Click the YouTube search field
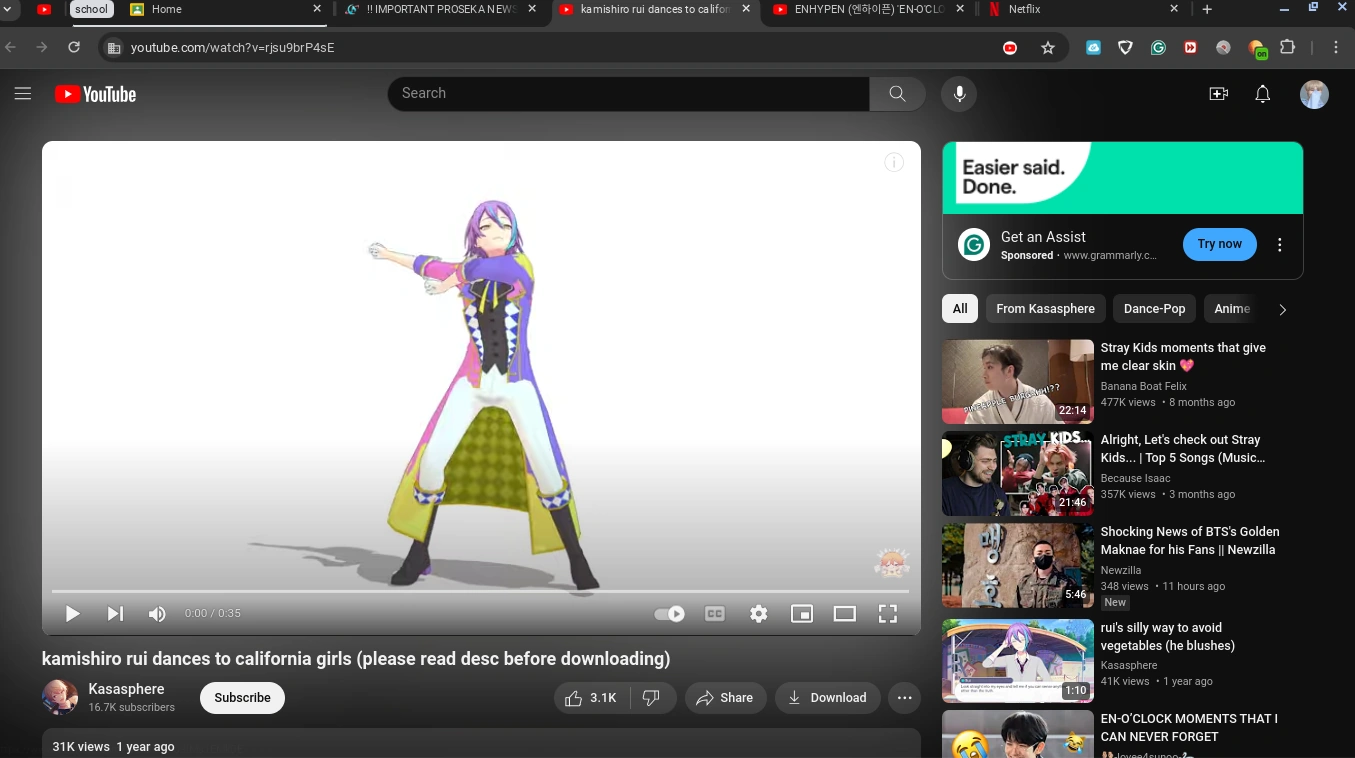Screen dimensions: 1355x758 click(628, 94)
